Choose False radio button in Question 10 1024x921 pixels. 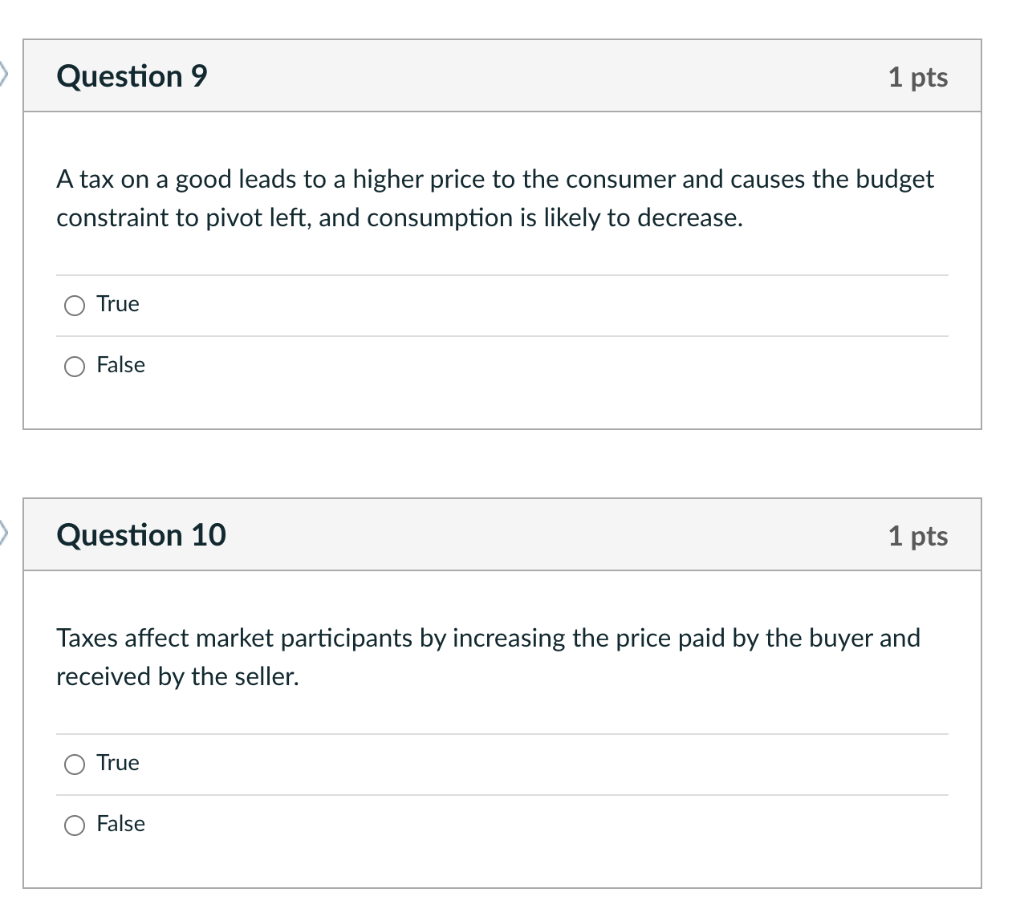click(x=74, y=826)
